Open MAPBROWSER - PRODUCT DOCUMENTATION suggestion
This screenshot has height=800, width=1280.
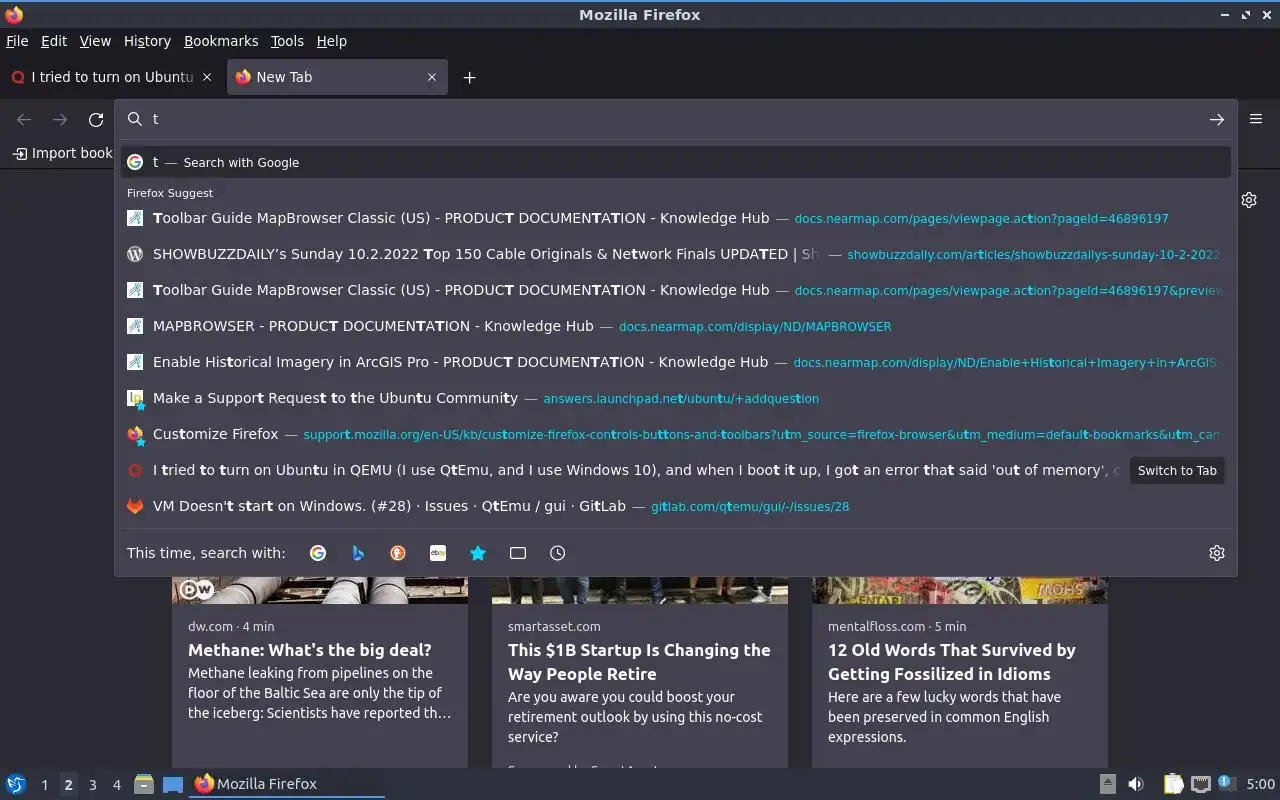[x=676, y=326]
